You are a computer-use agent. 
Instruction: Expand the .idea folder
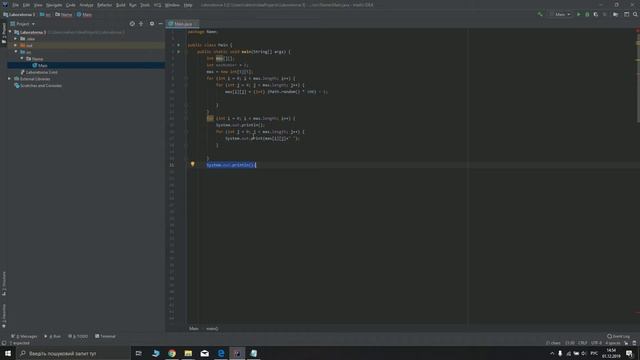click(x=16, y=39)
